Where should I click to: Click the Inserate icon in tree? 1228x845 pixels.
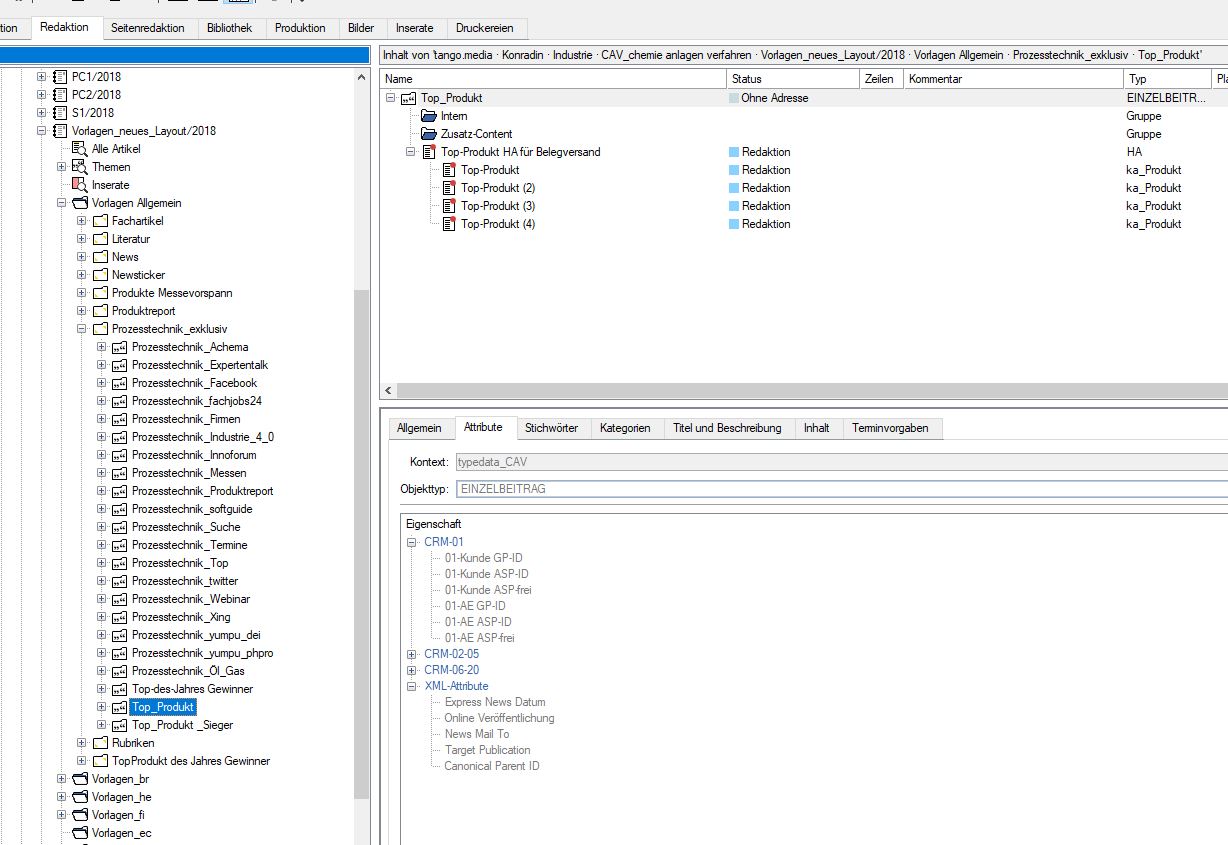[79, 185]
